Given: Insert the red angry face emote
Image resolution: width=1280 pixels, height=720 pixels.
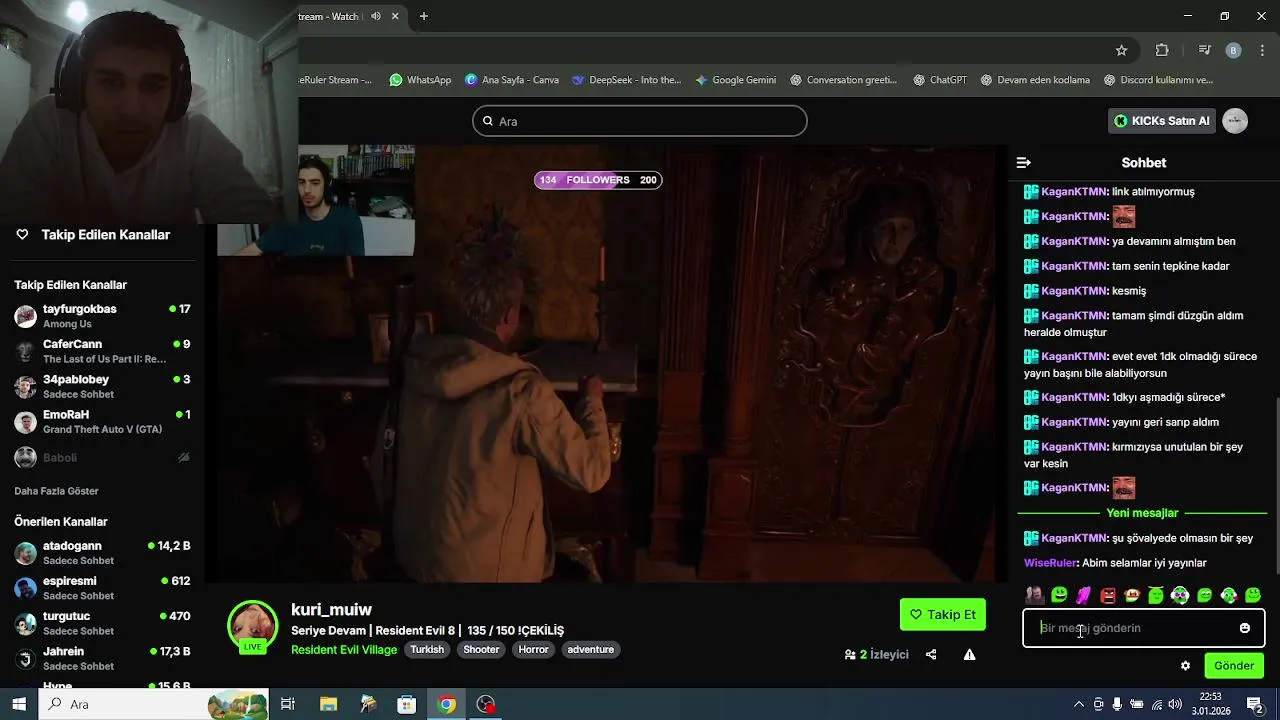Looking at the screenshot, I should (x=1108, y=595).
